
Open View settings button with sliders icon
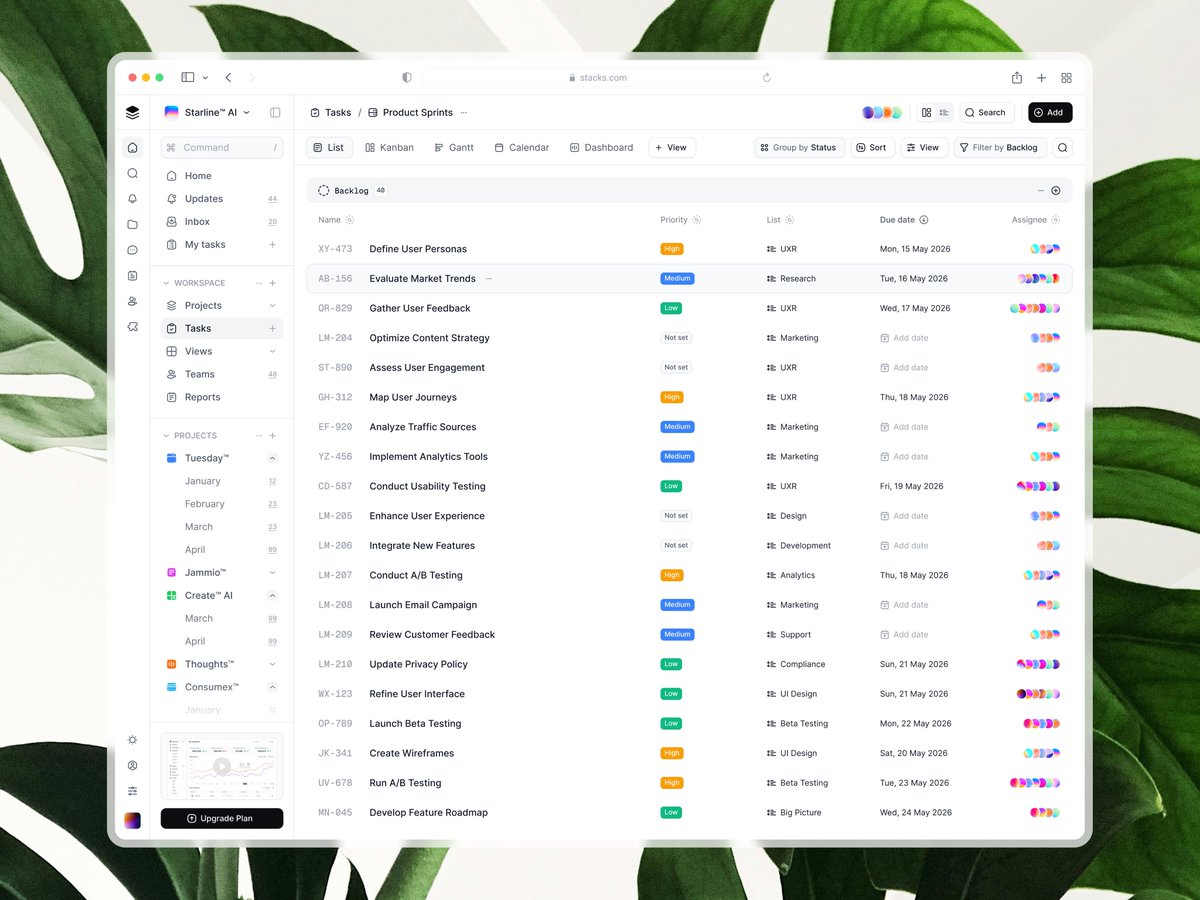924,147
